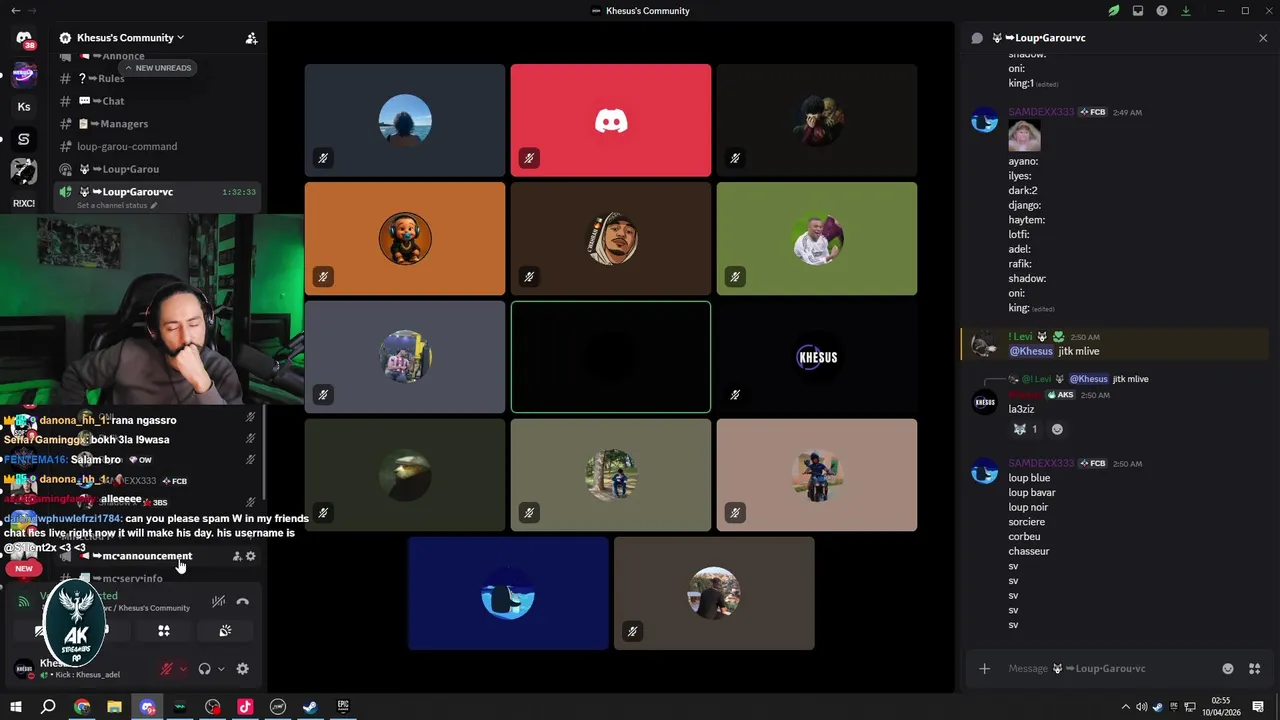Click the green leaf icon in the title bar
The height and width of the screenshot is (720, 1280).
1113,11
